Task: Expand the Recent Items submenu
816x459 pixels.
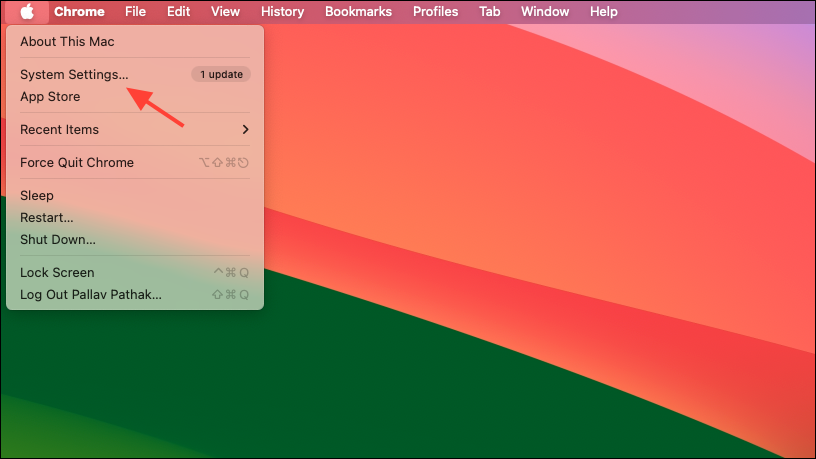Action: click(135, 130)
